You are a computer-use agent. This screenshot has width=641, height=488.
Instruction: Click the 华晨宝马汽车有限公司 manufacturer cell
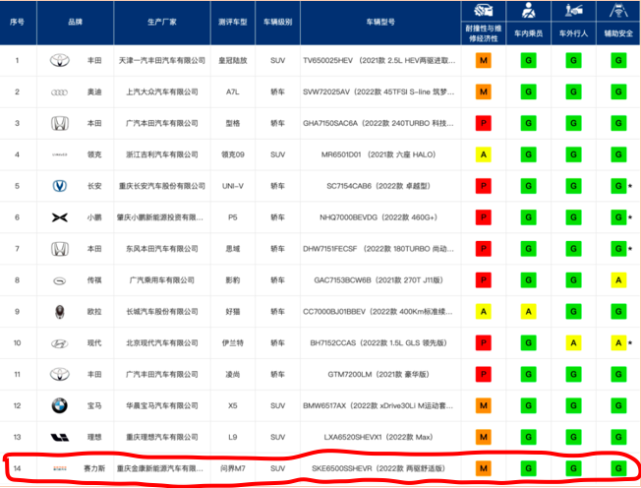162,406
